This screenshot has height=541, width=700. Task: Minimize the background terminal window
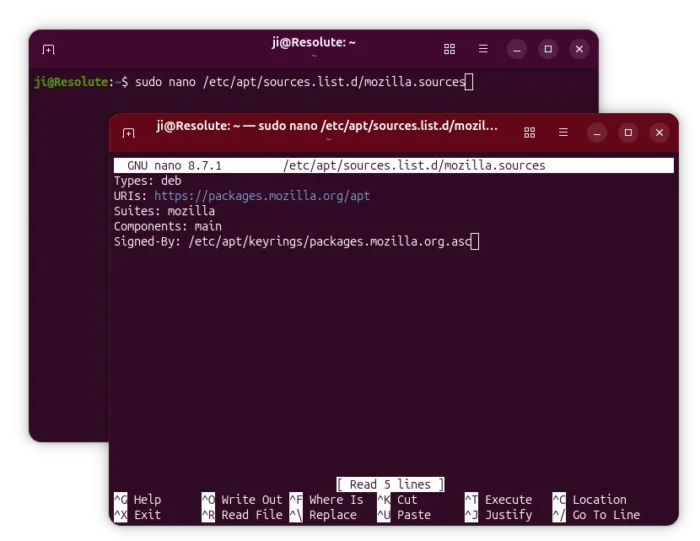pyautogui.click(x=517, y=48)
